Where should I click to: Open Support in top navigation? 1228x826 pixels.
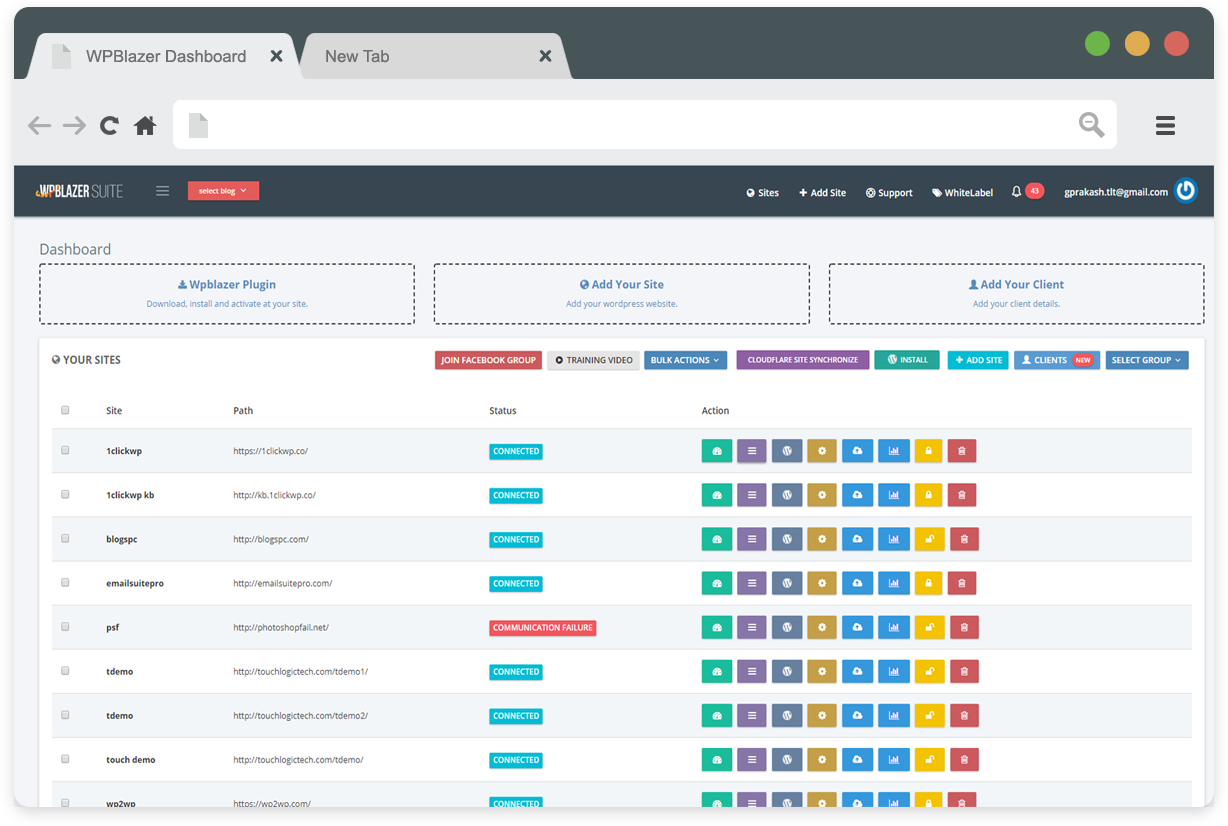pyautogui.click(x=889, y=193)
